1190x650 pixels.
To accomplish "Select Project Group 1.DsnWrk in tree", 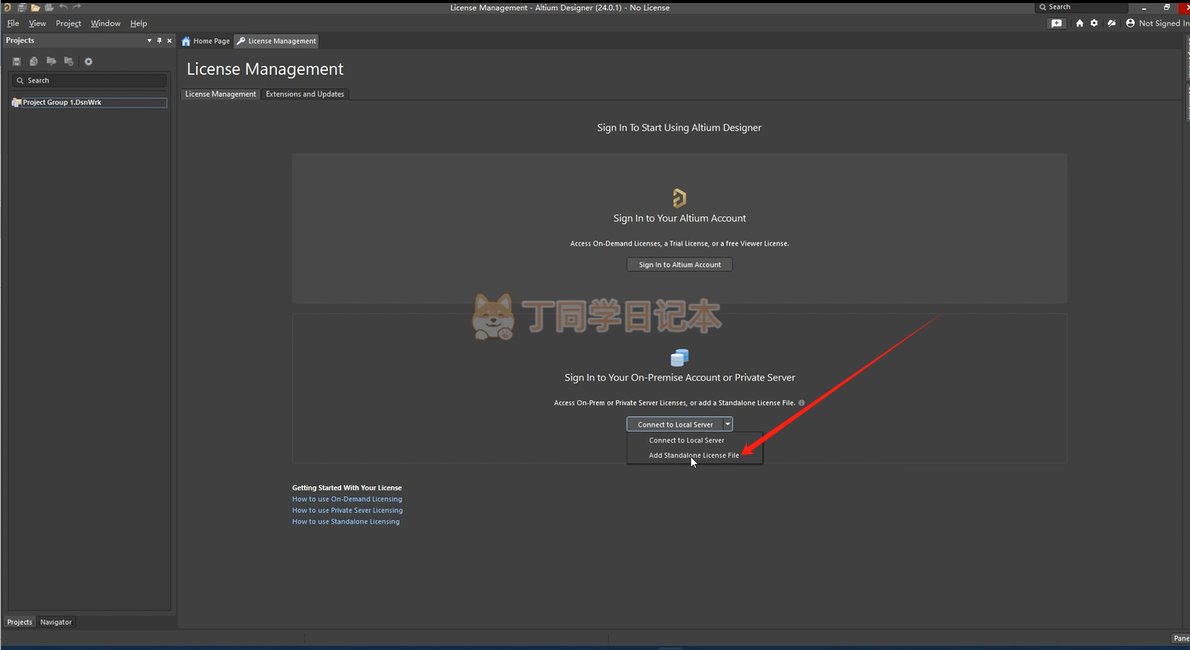I will [x=62, y=102].
